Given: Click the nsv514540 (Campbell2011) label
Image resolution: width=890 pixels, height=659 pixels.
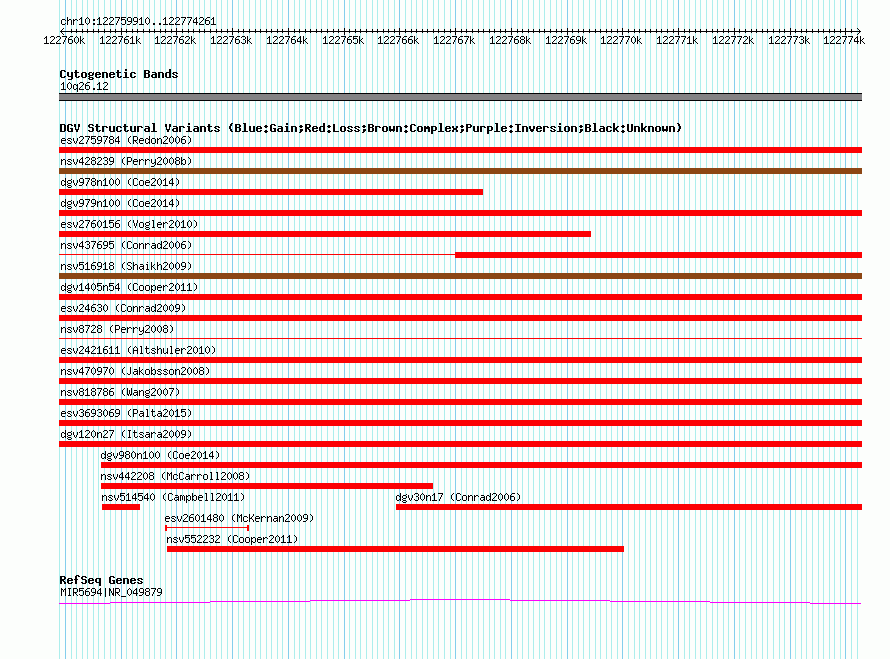Looking at the screenshot, I should tap(173, 497).
